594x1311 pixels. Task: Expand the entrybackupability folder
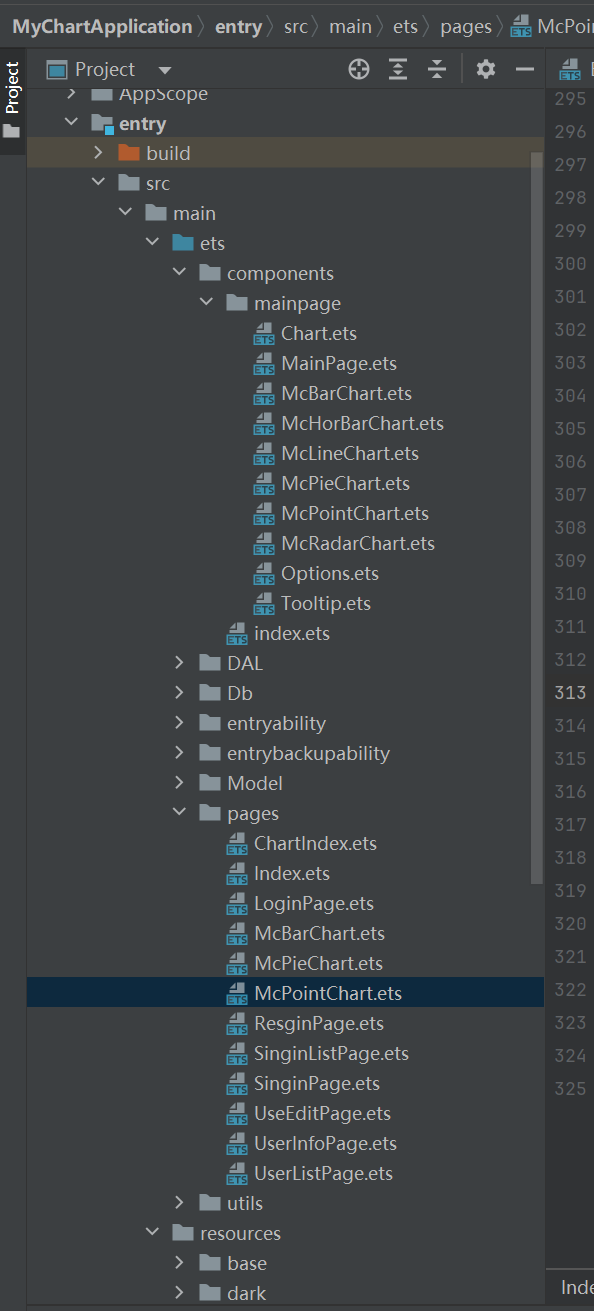point(178,753)
